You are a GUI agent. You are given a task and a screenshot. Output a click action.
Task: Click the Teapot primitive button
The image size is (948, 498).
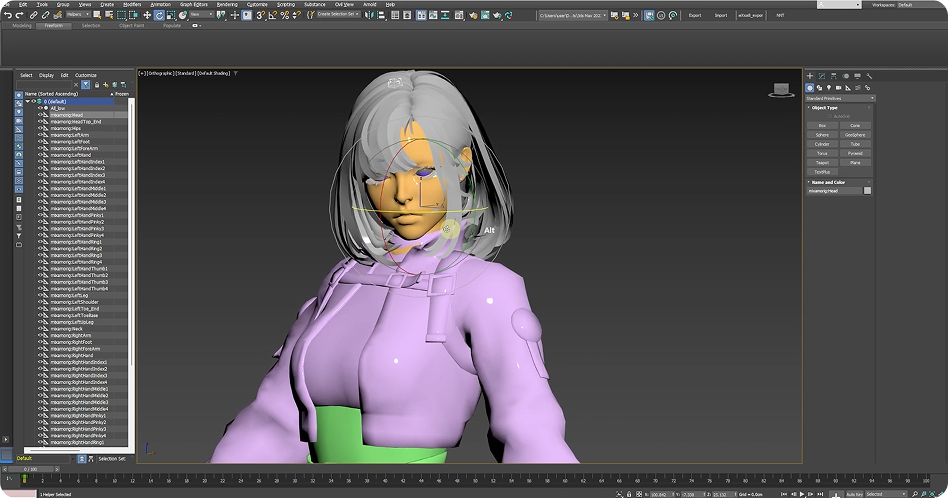point(822,162)
